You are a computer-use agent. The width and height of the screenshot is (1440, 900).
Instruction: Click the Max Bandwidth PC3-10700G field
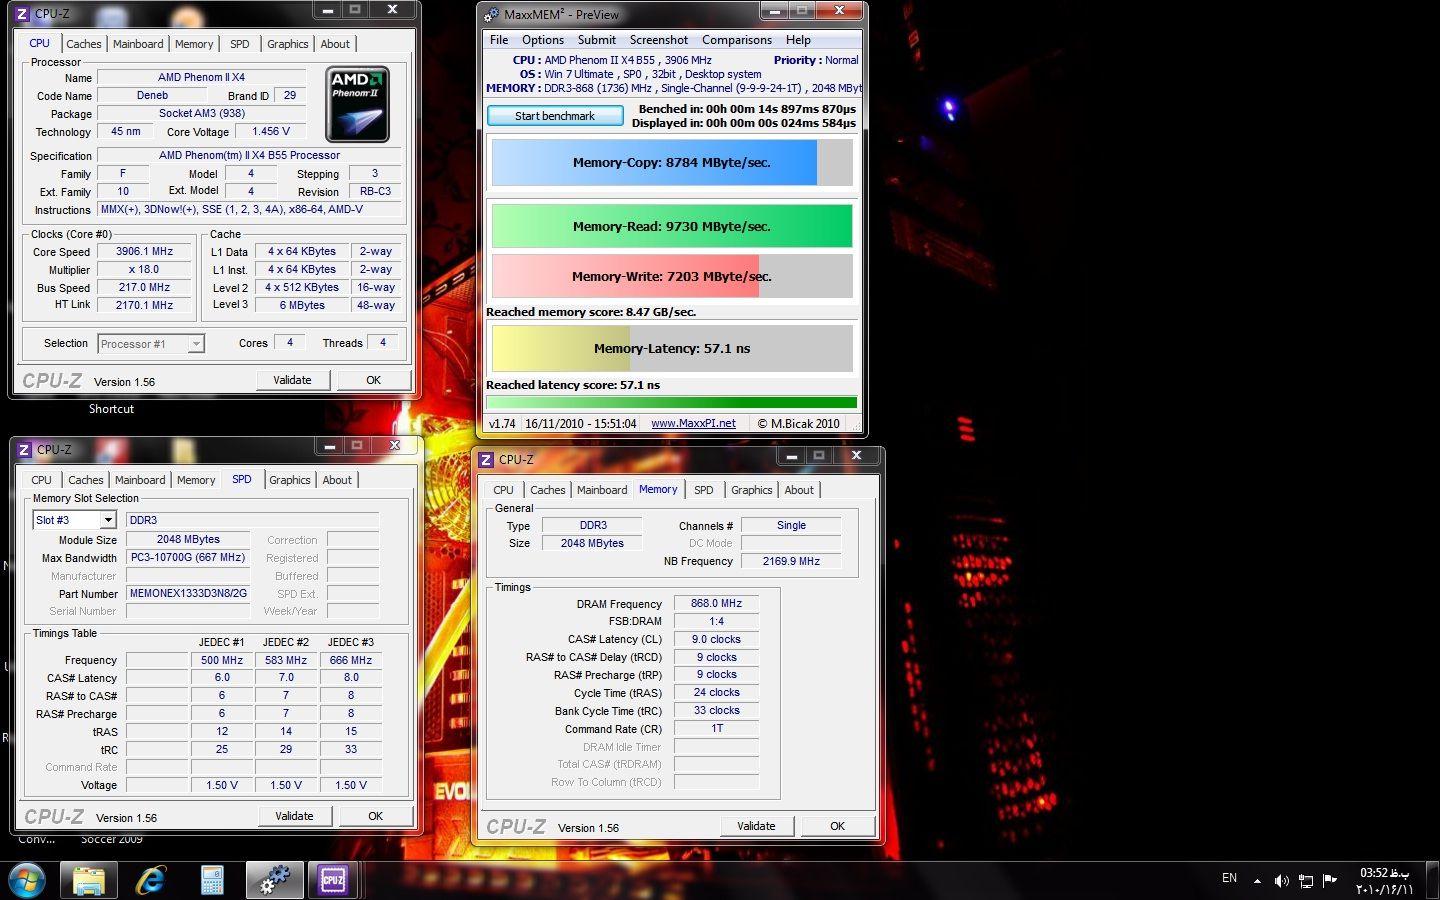[x=188, y=557]
